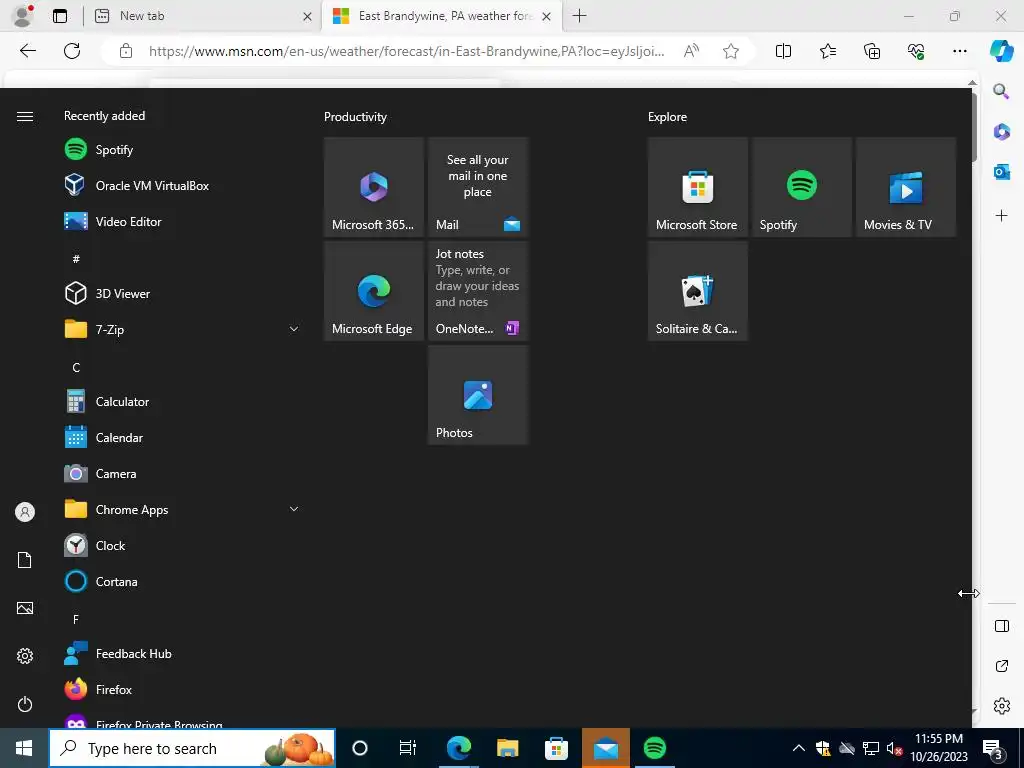Open the Mail live tile
Image resolution: width=1024 pixels, height=768 pixels.
click(x=477, y=187)
